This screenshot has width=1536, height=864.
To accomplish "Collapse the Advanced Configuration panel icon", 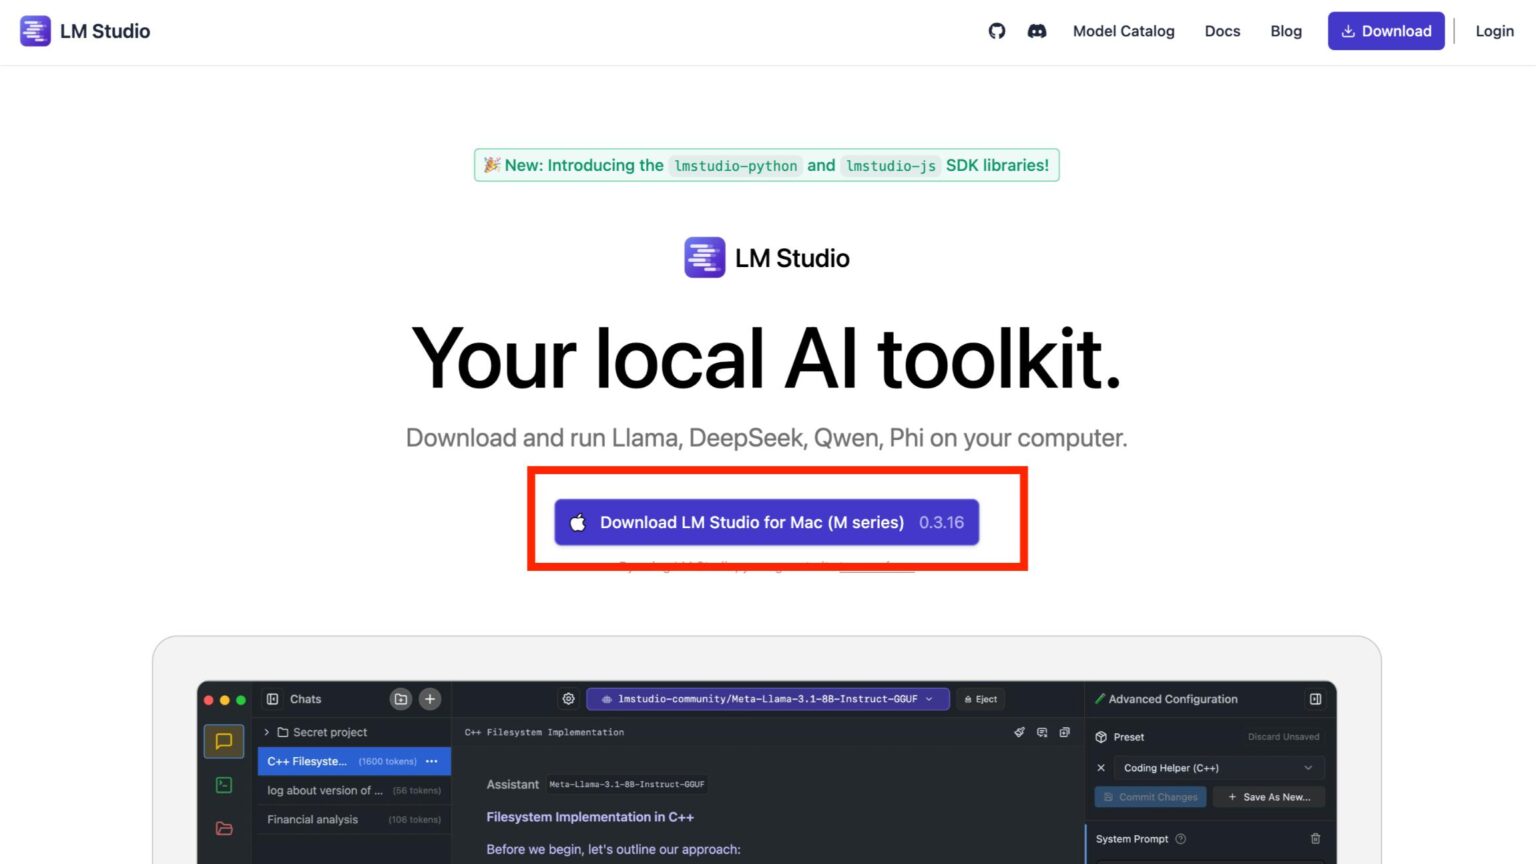I will (1315, 699).
